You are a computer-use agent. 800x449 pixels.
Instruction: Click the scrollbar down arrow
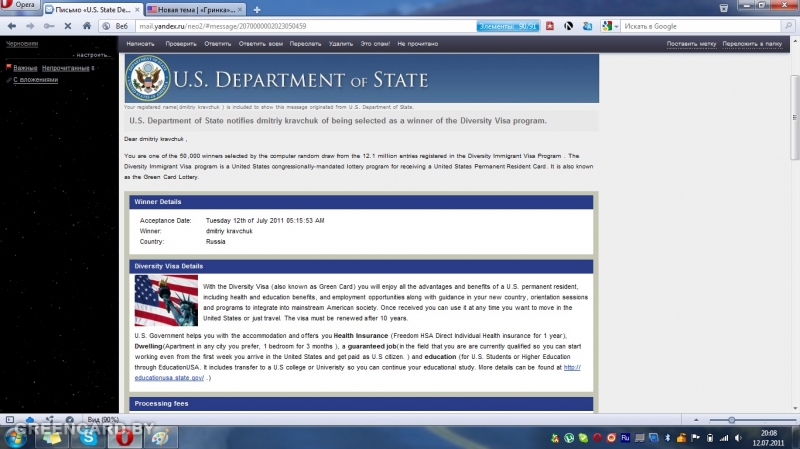point(795,409)
